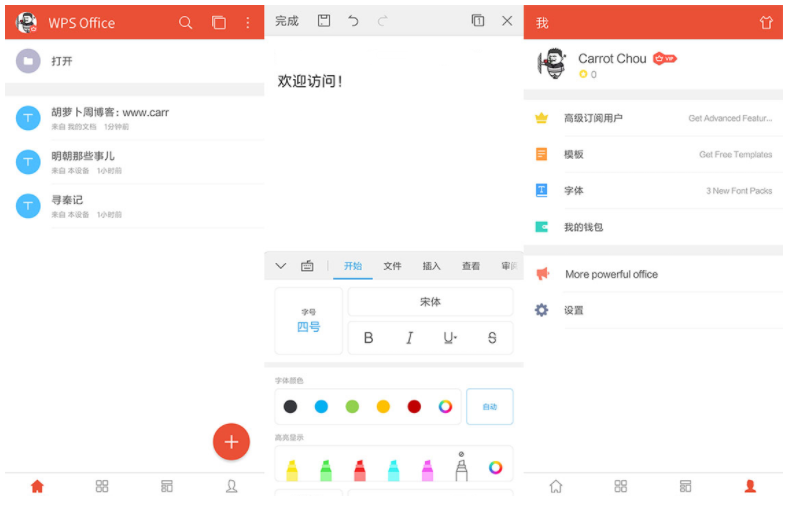Screen dimensions: 801x519
Task: Redo the last edit
Action: click(383, 20)
